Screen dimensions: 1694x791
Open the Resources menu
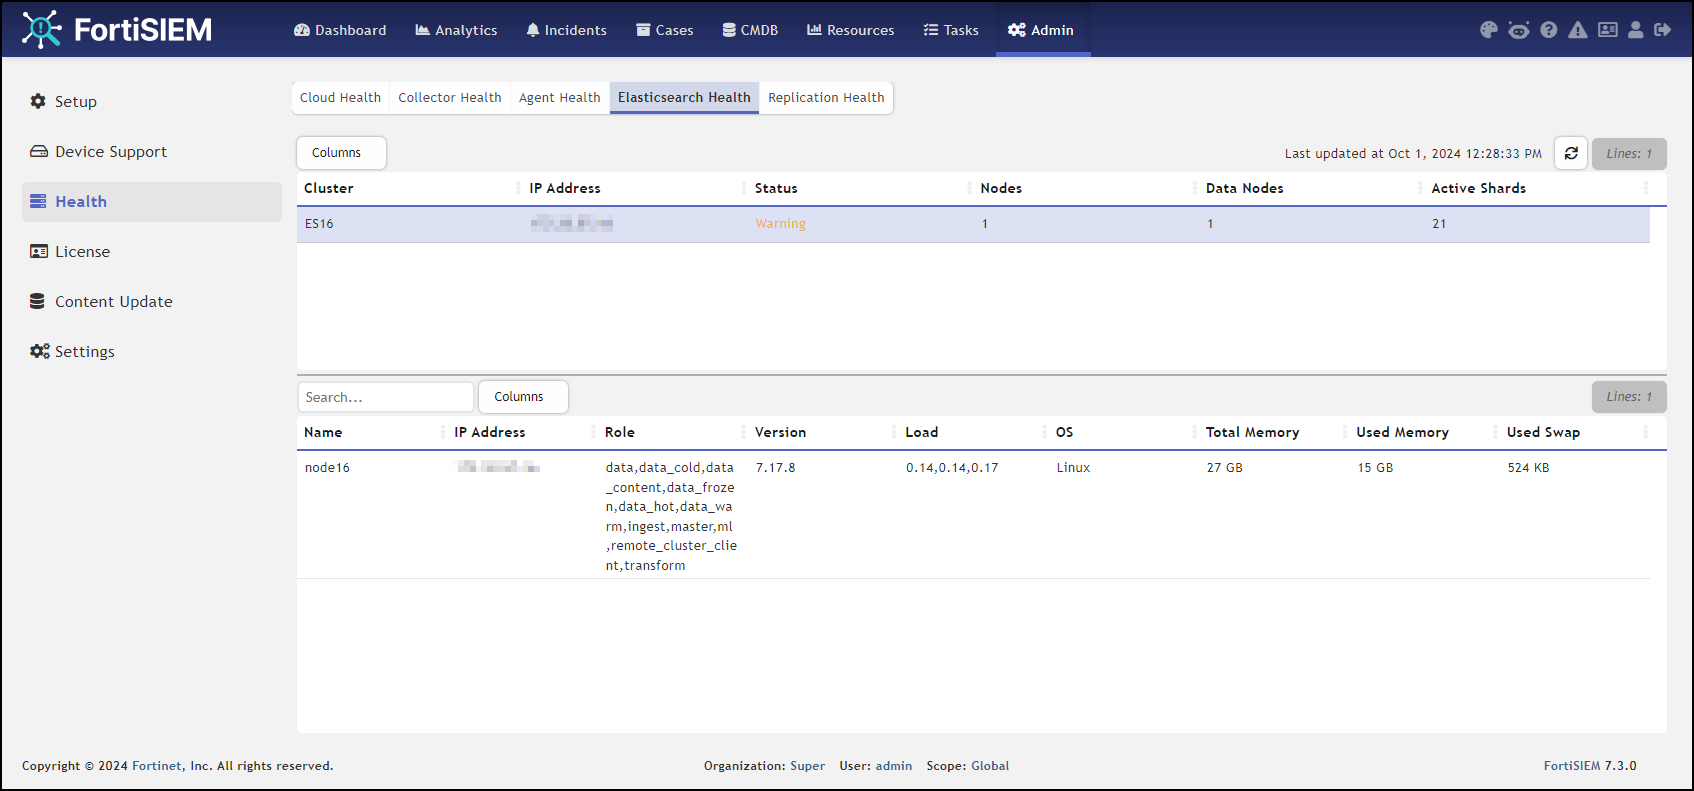tap(851, 30)
